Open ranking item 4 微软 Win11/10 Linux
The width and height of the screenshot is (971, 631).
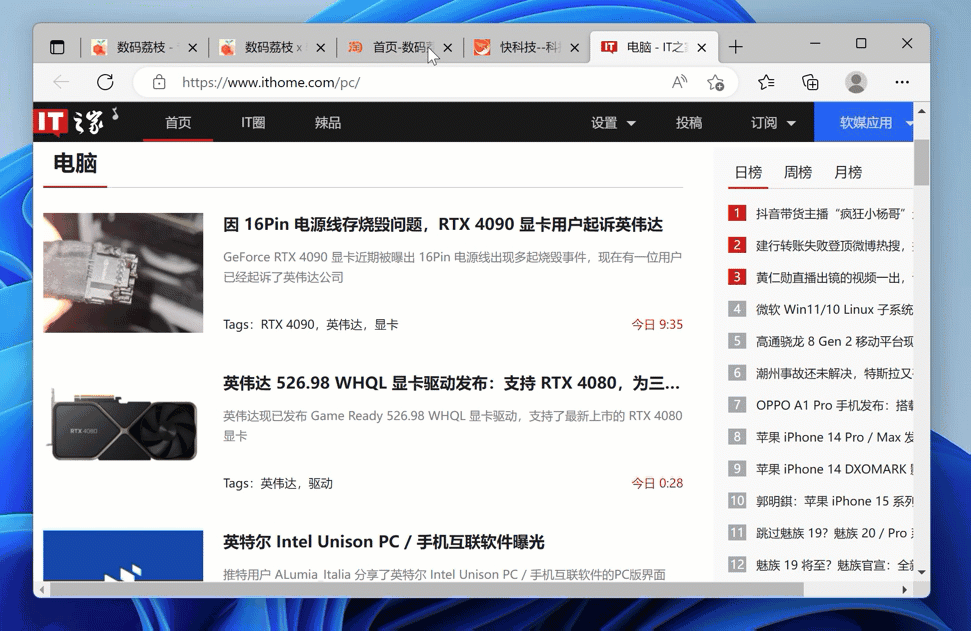tap(834, 309)
